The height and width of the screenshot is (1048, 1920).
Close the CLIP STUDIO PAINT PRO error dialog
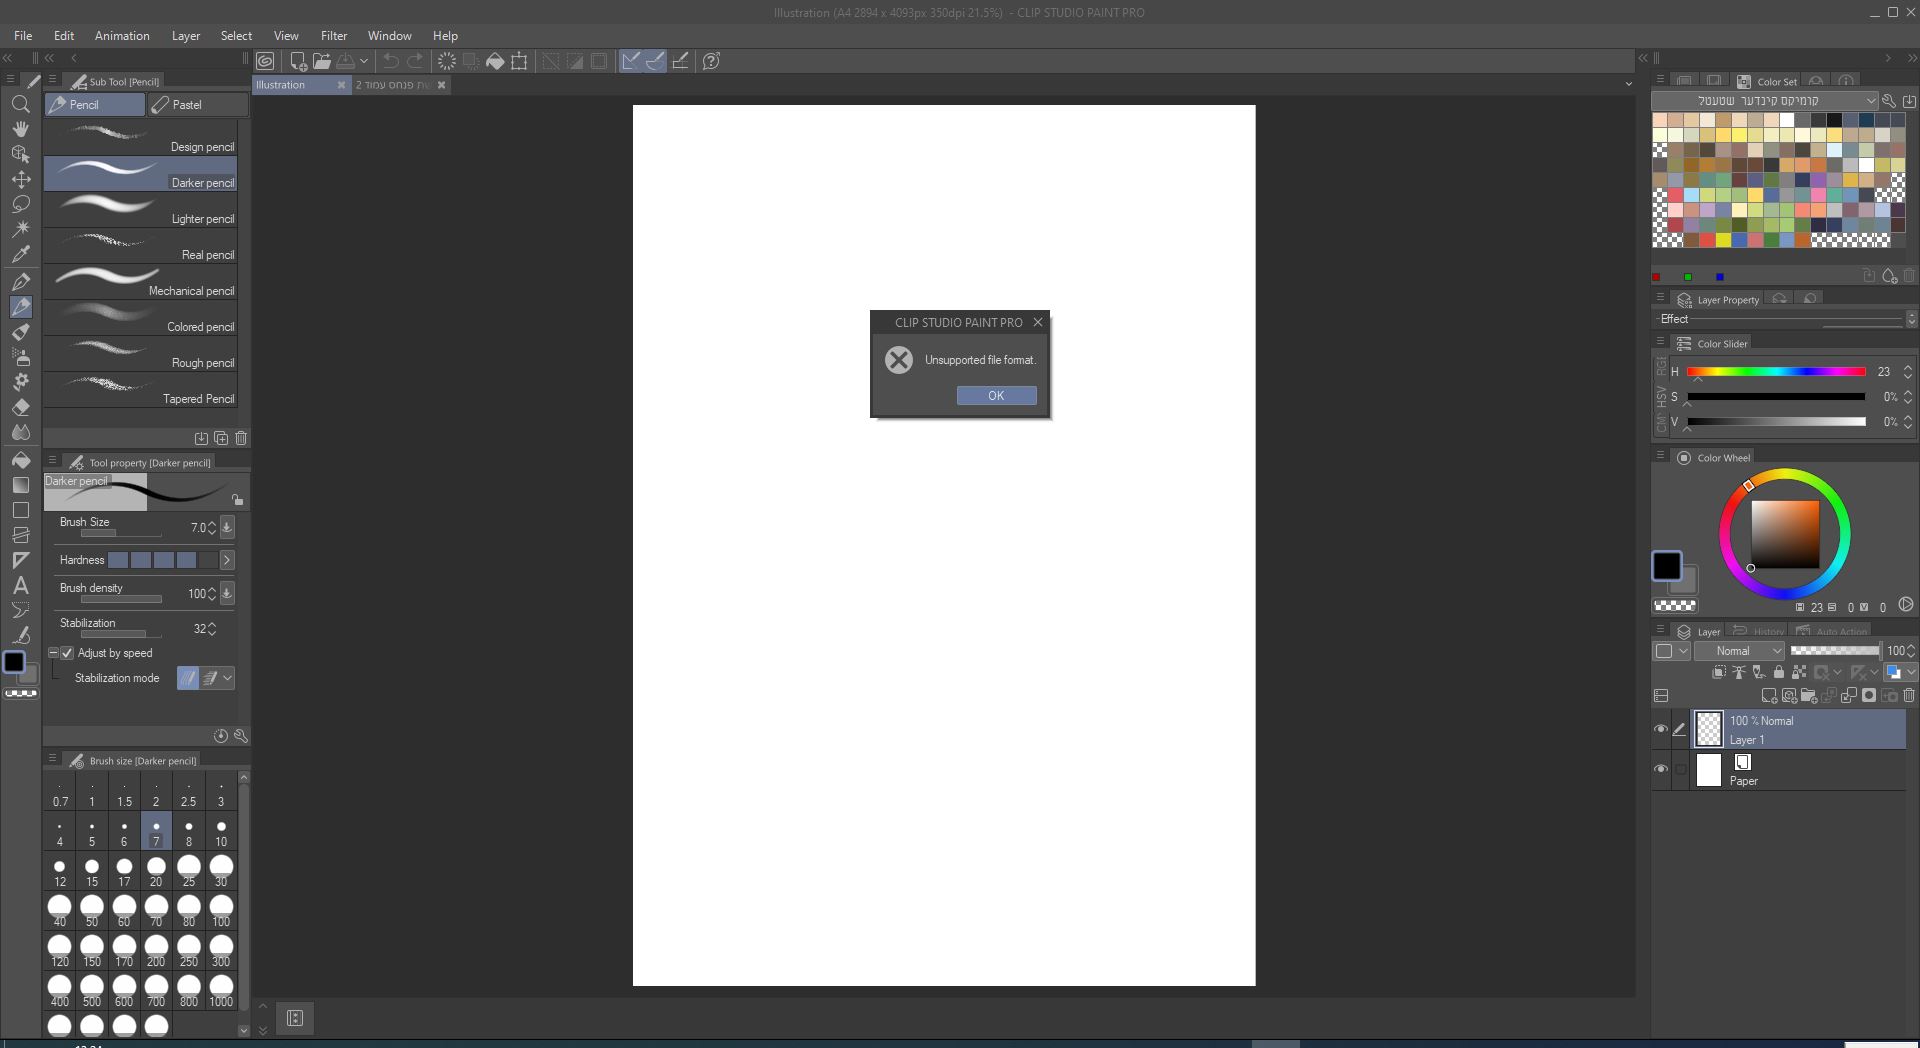[1038, 322]
